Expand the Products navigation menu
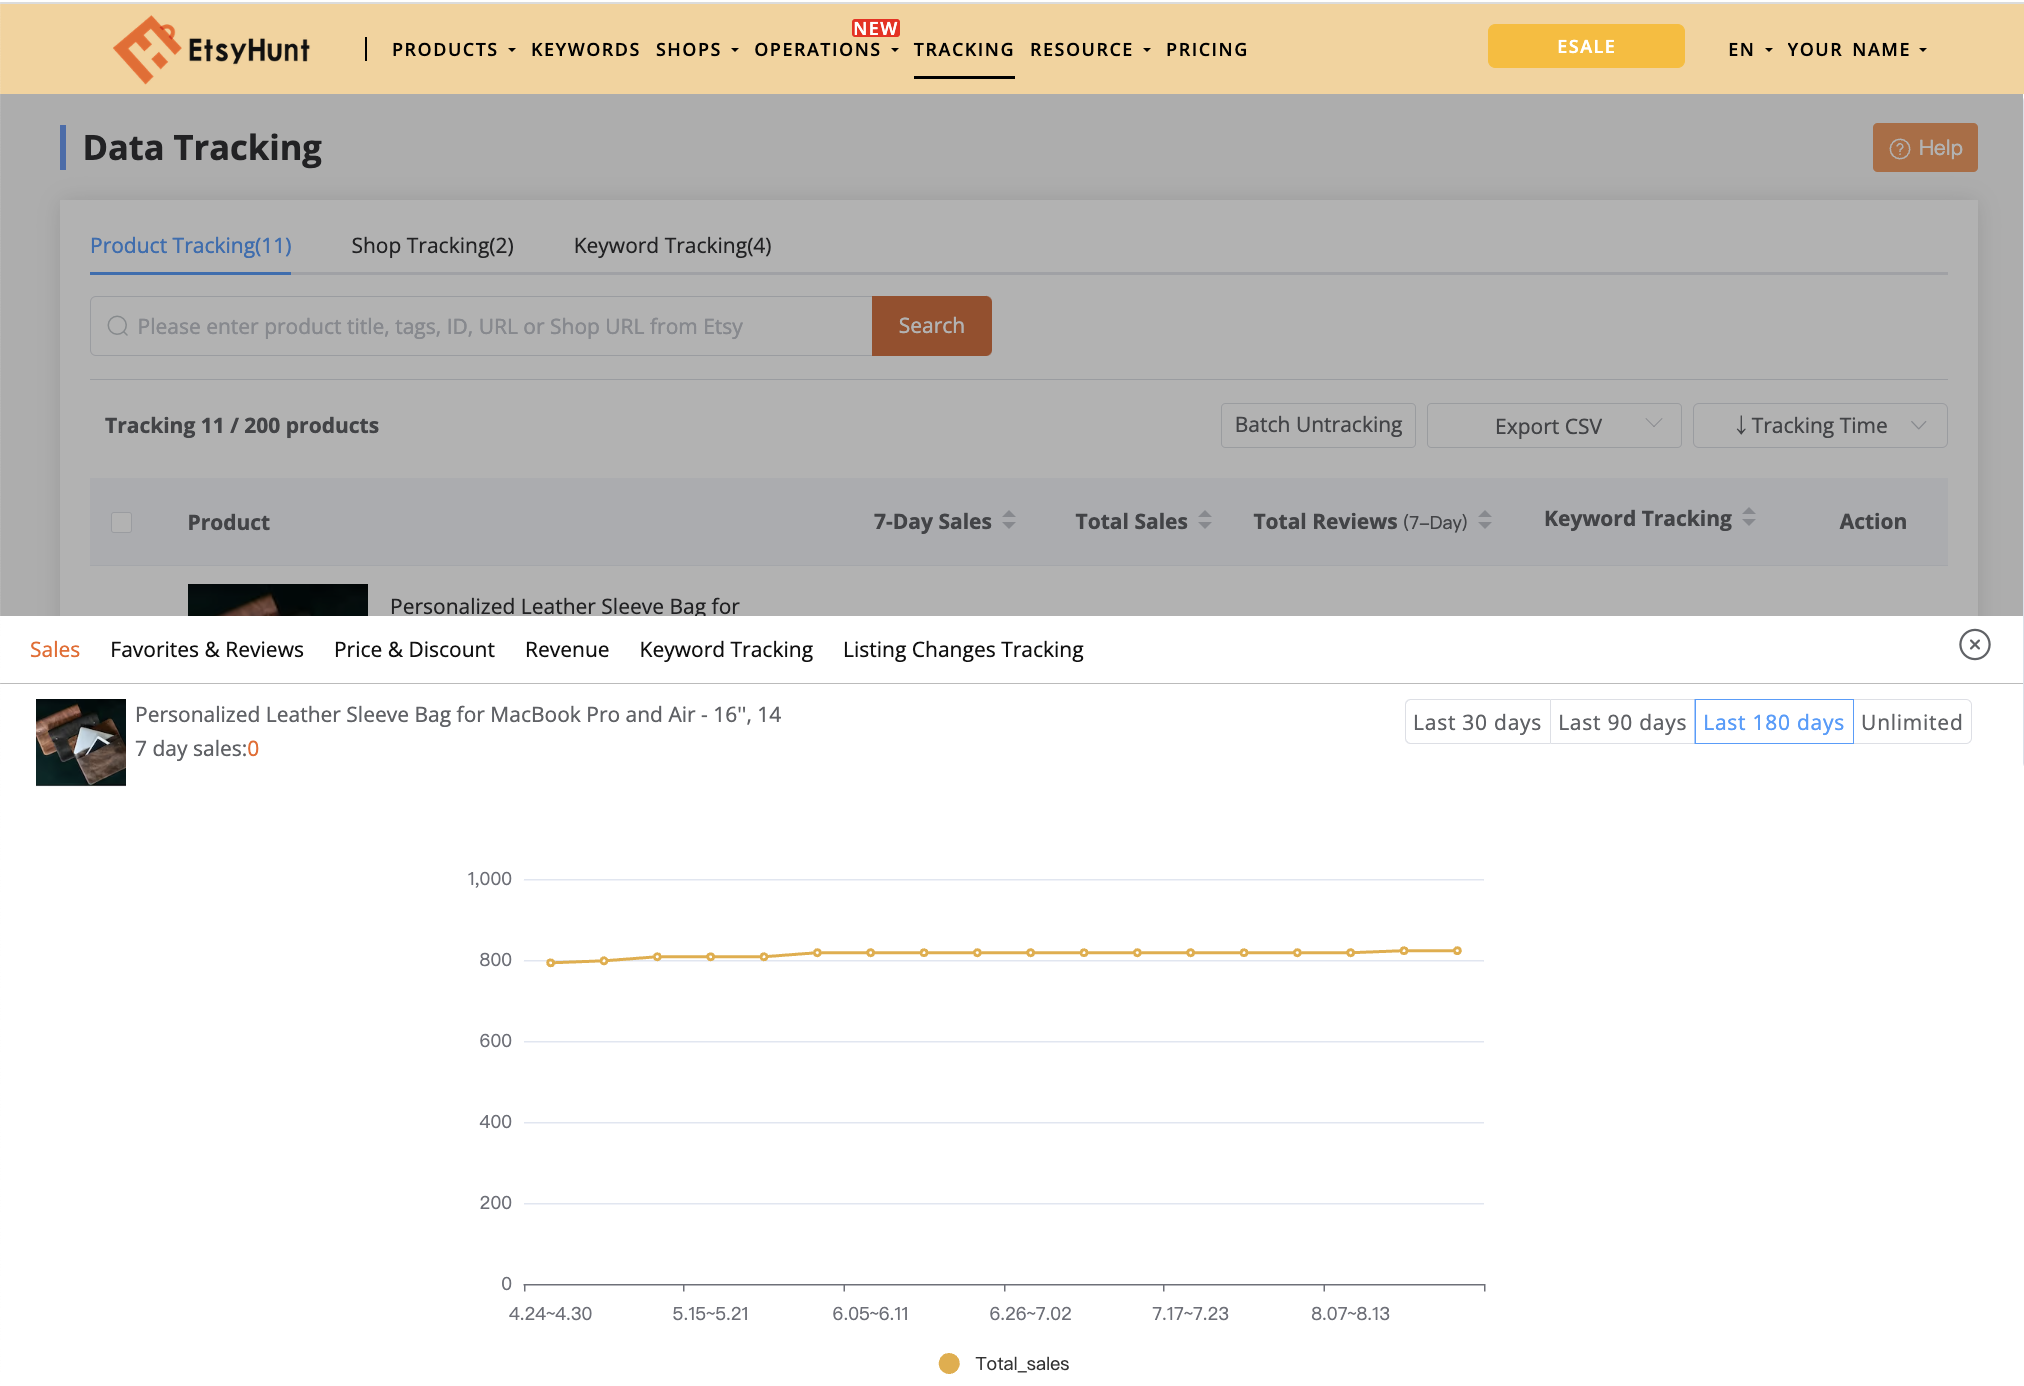The height and width of the screenshot is (1386, 2024). click(x=453, y=49)
